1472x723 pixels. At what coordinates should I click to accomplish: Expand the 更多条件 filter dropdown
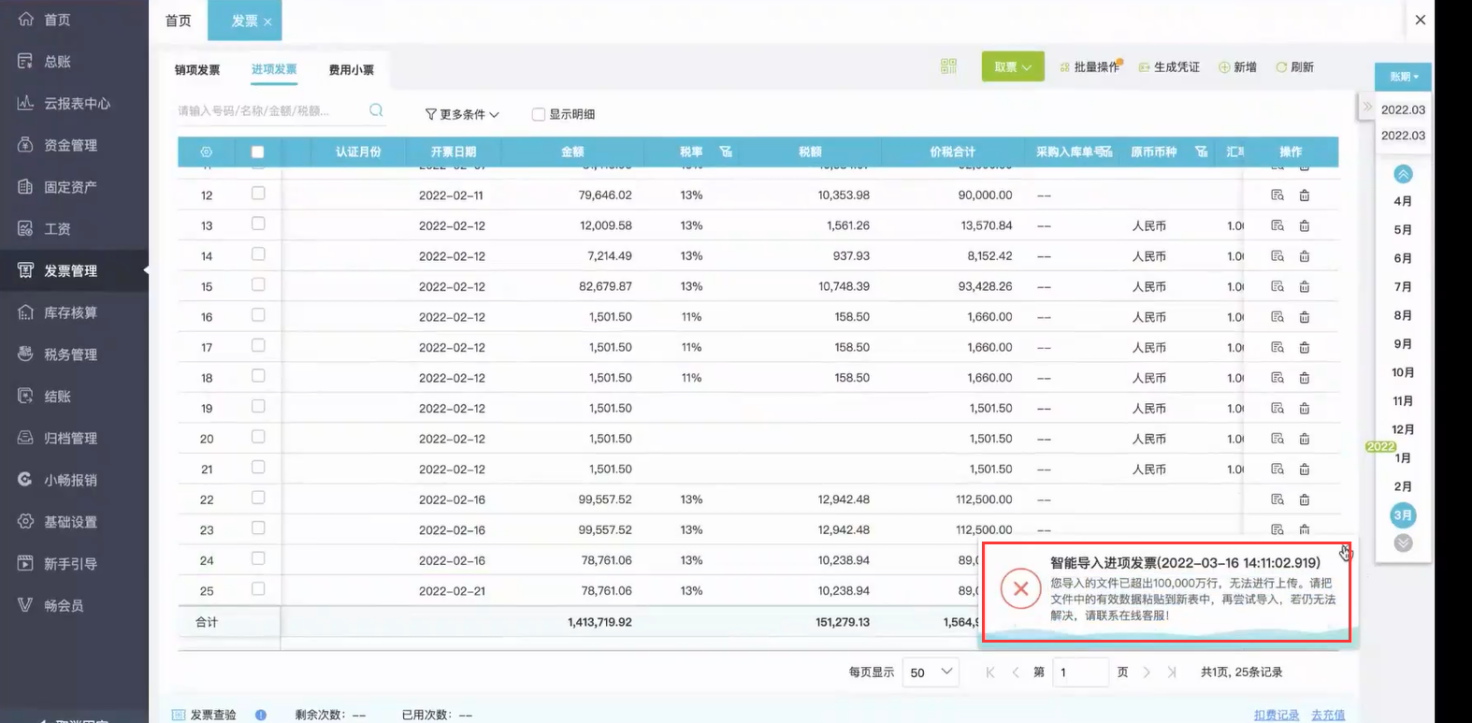[x=462, y=114]
